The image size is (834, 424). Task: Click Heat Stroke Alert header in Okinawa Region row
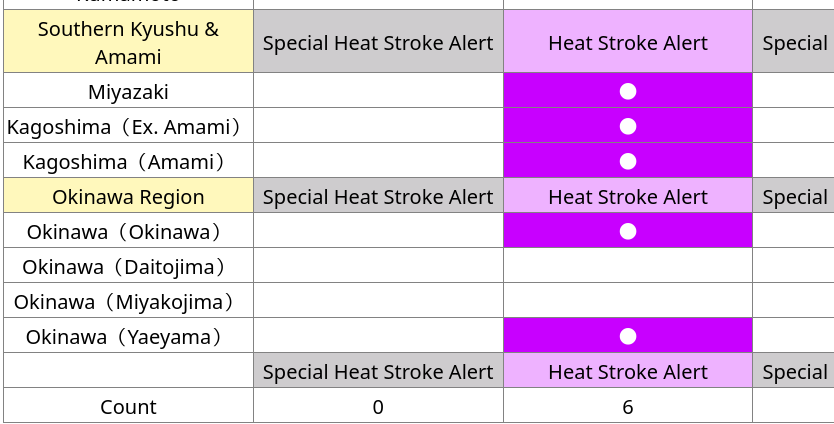tap(628, 196)
